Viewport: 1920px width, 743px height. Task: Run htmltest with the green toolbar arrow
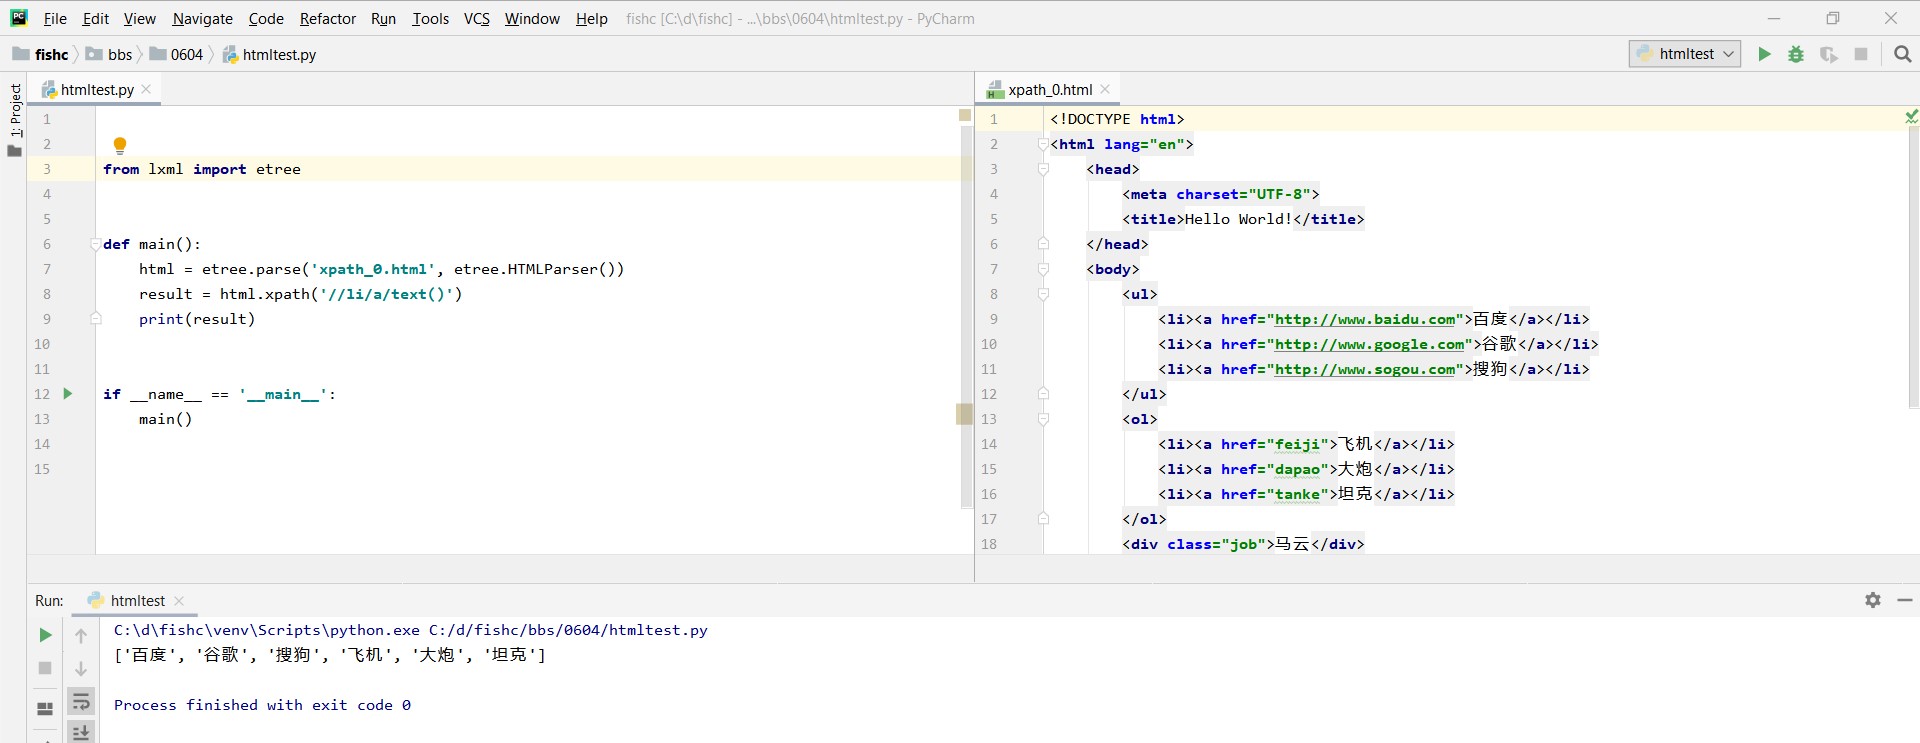1764,54
